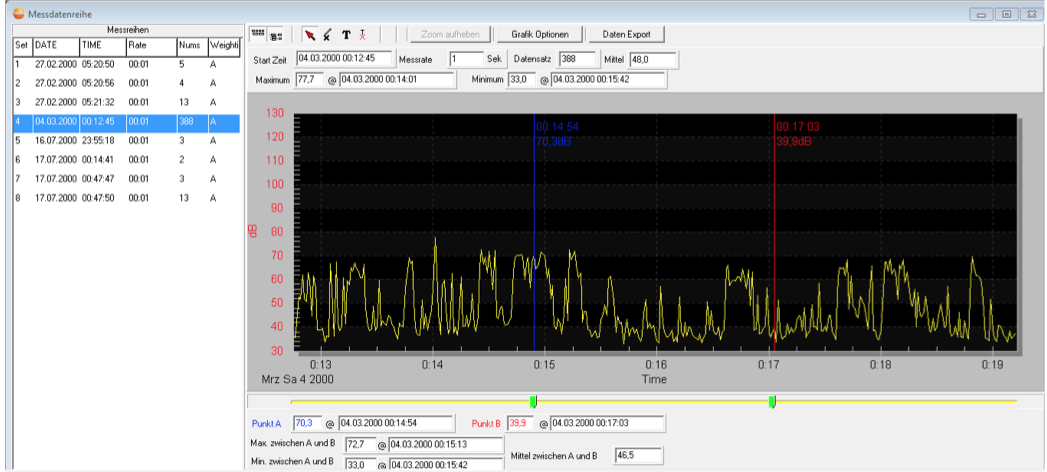Open Grafik Optionen
Image resolution: width=1047 pixels, height=472 pixels.
pyautogui.click(x=539, y=34)
